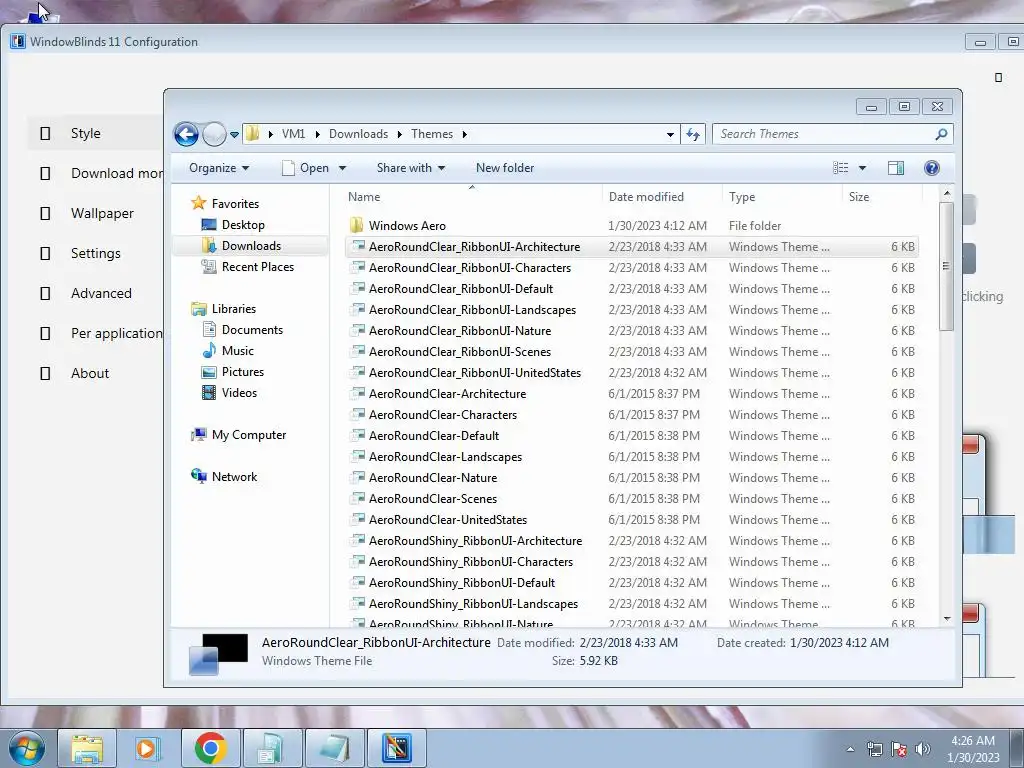
Task: Open the recent locations dropdown arrow
Action: (234, 135)
